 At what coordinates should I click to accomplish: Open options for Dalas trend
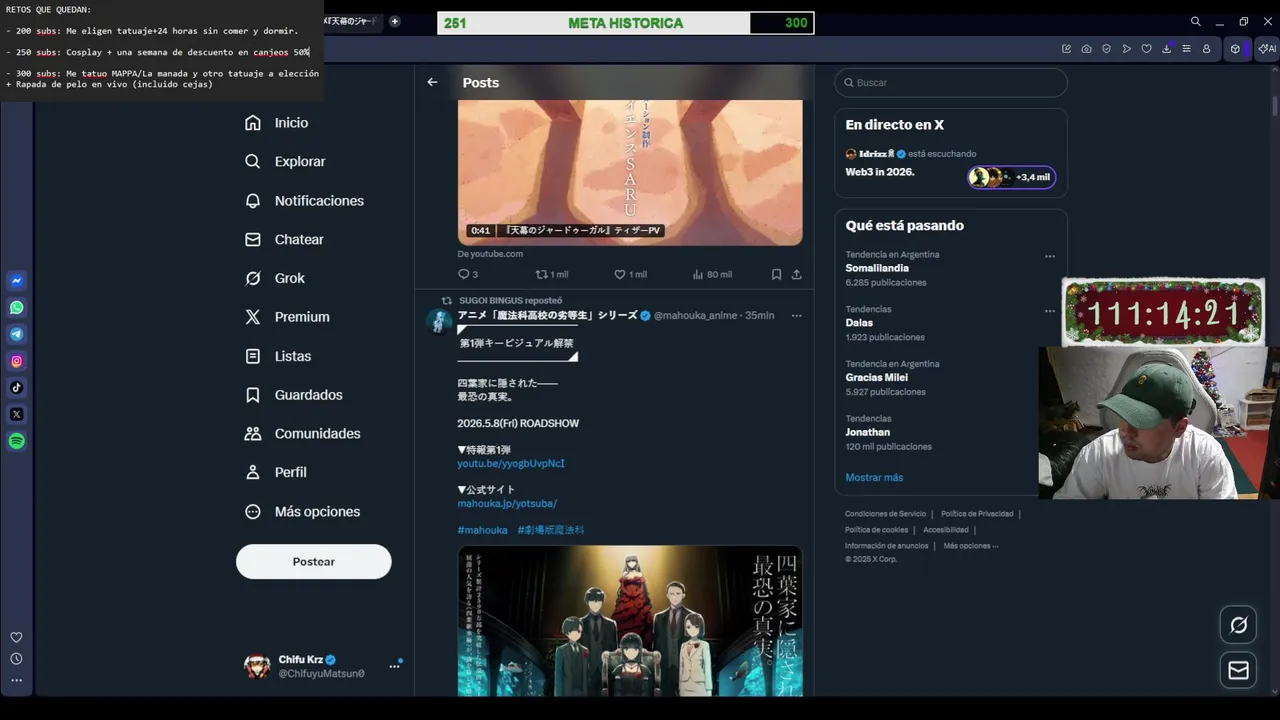coord(1050,311)
